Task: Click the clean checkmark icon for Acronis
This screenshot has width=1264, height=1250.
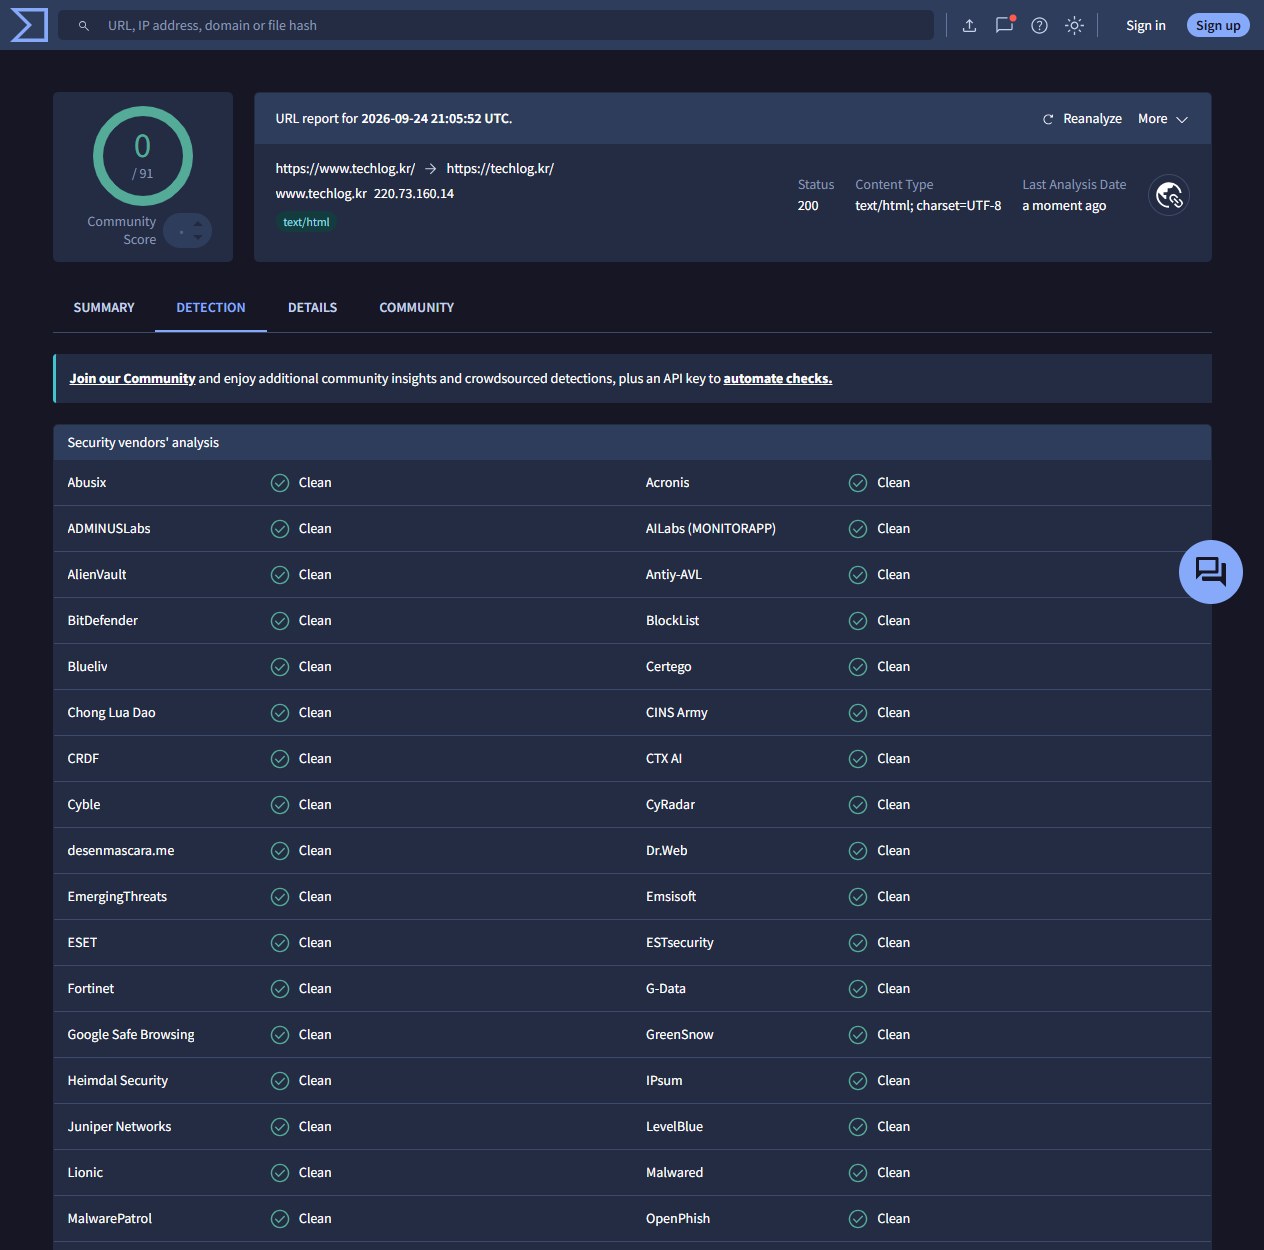Action: (x=858, y=483)
